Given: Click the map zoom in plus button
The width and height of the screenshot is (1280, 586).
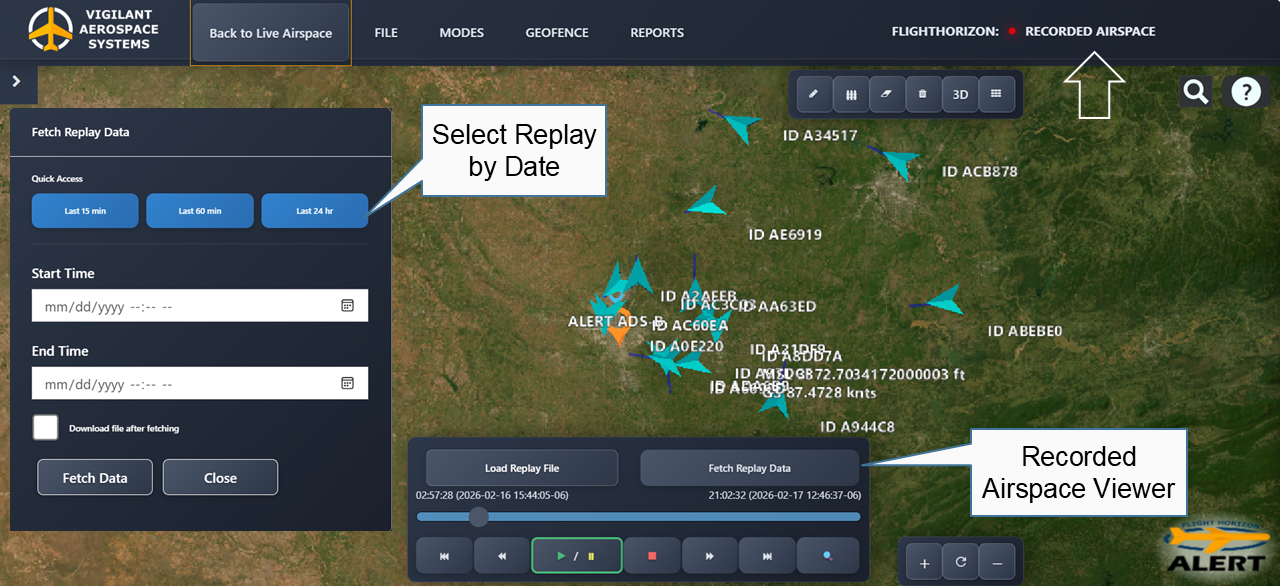Looking at the screenshot, I should pos(924,563).
